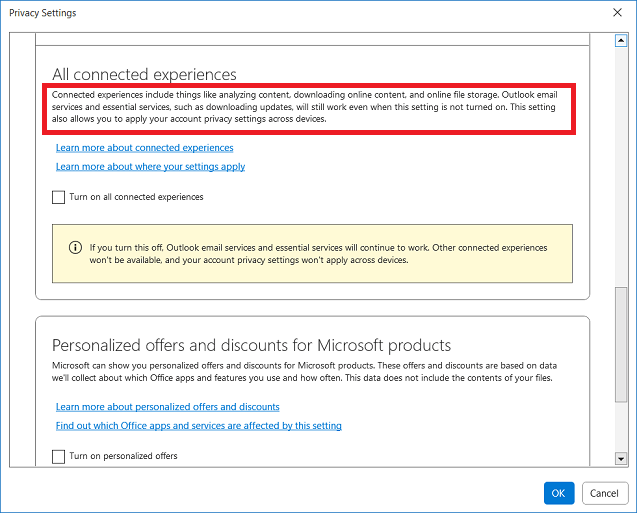Open Learn more about where your settings apply
This screenshot has height=513, width=637.
(x=150, y=167)
